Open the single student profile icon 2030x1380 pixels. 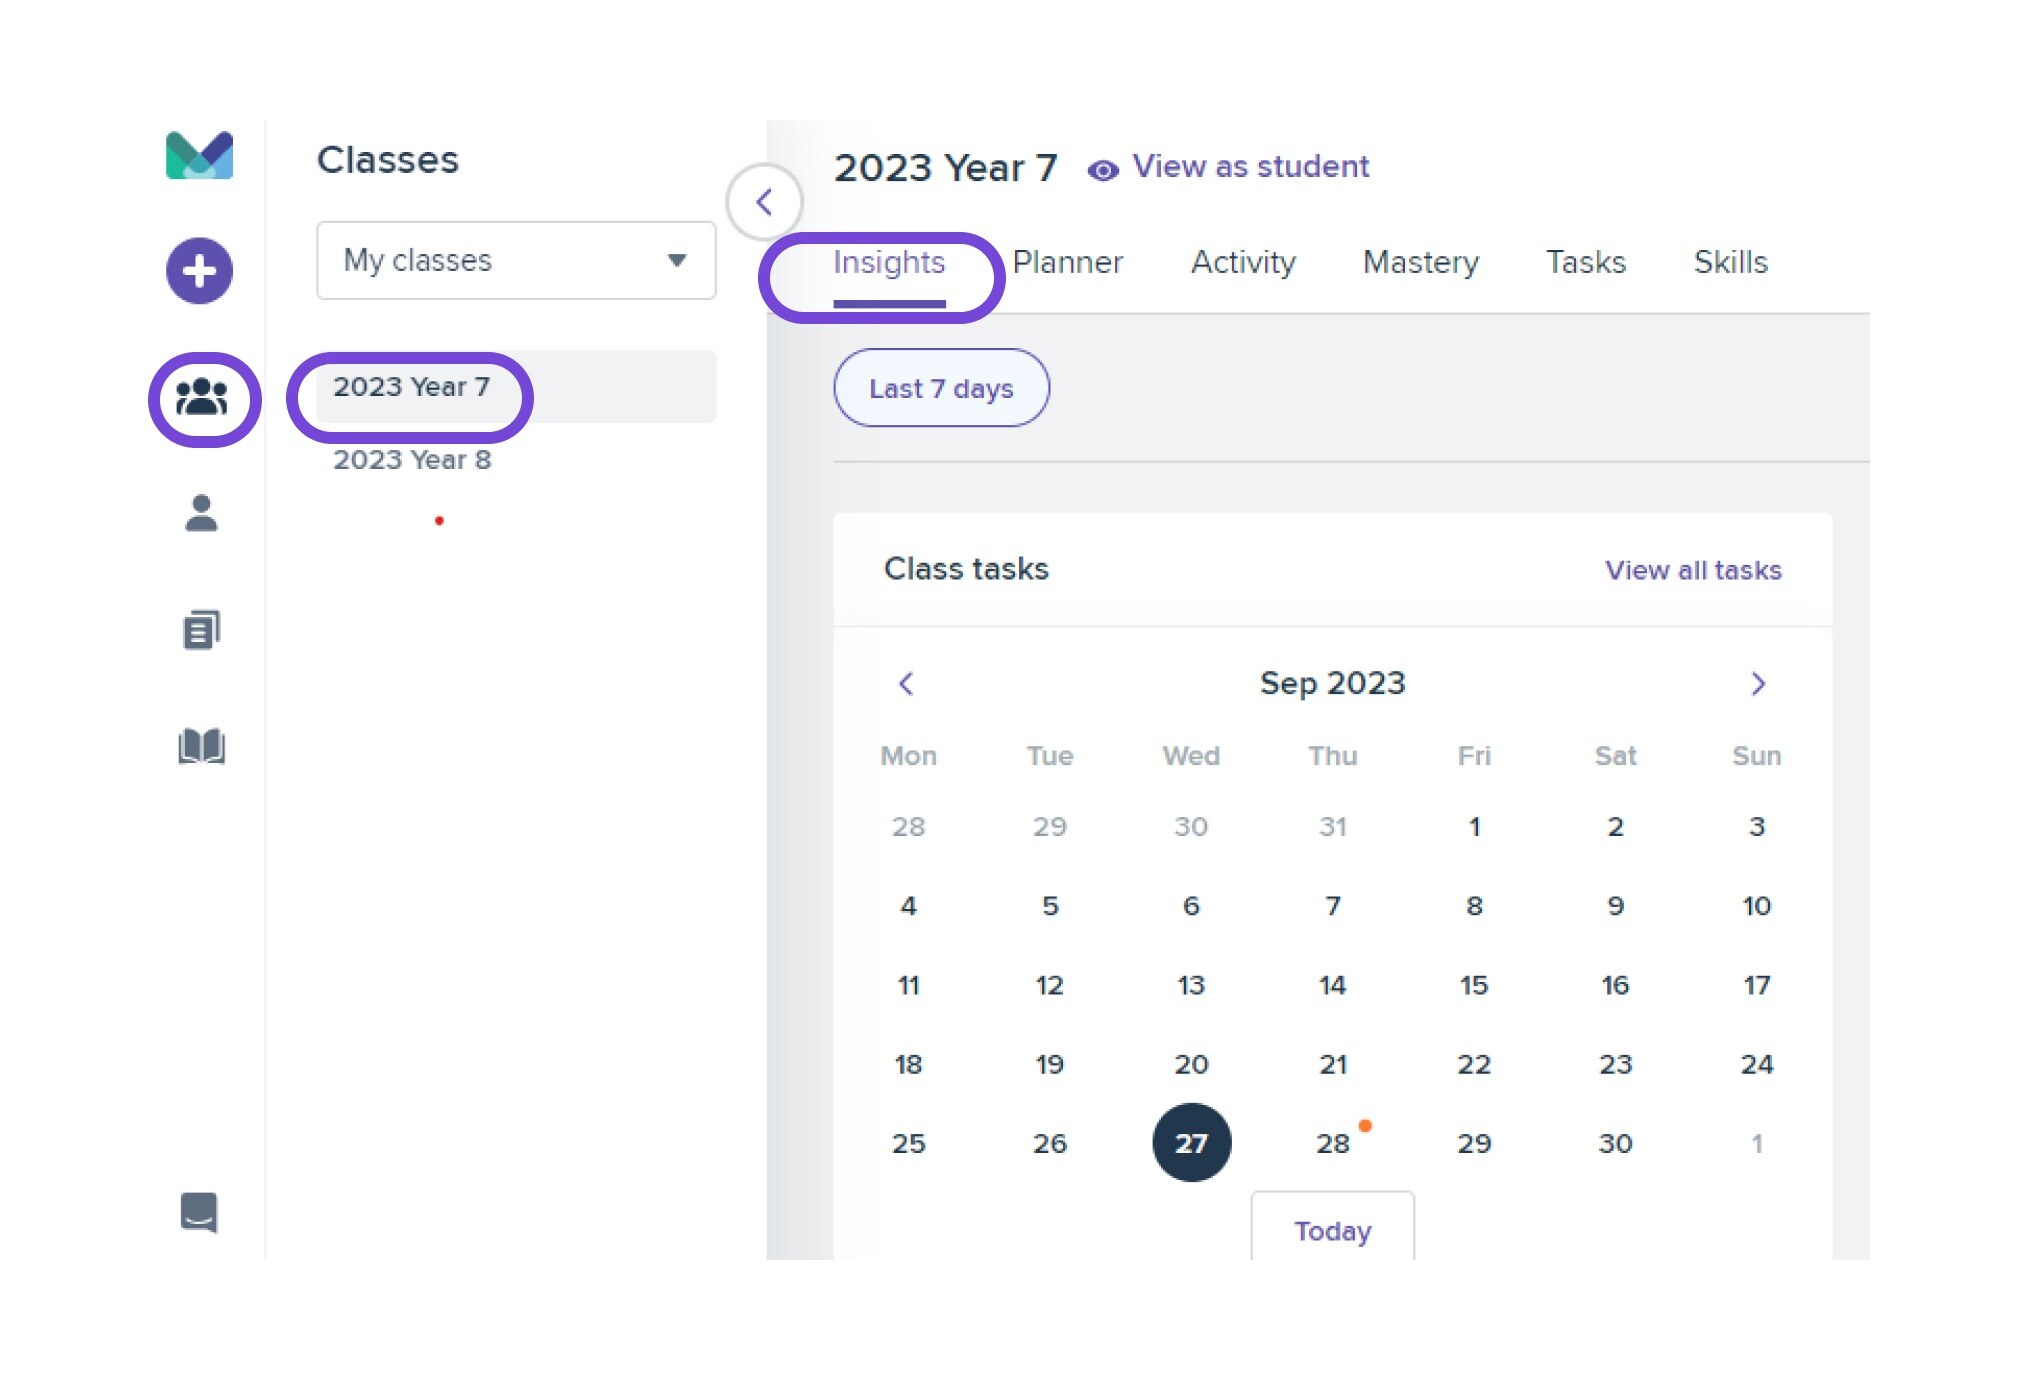coord(201,513)
